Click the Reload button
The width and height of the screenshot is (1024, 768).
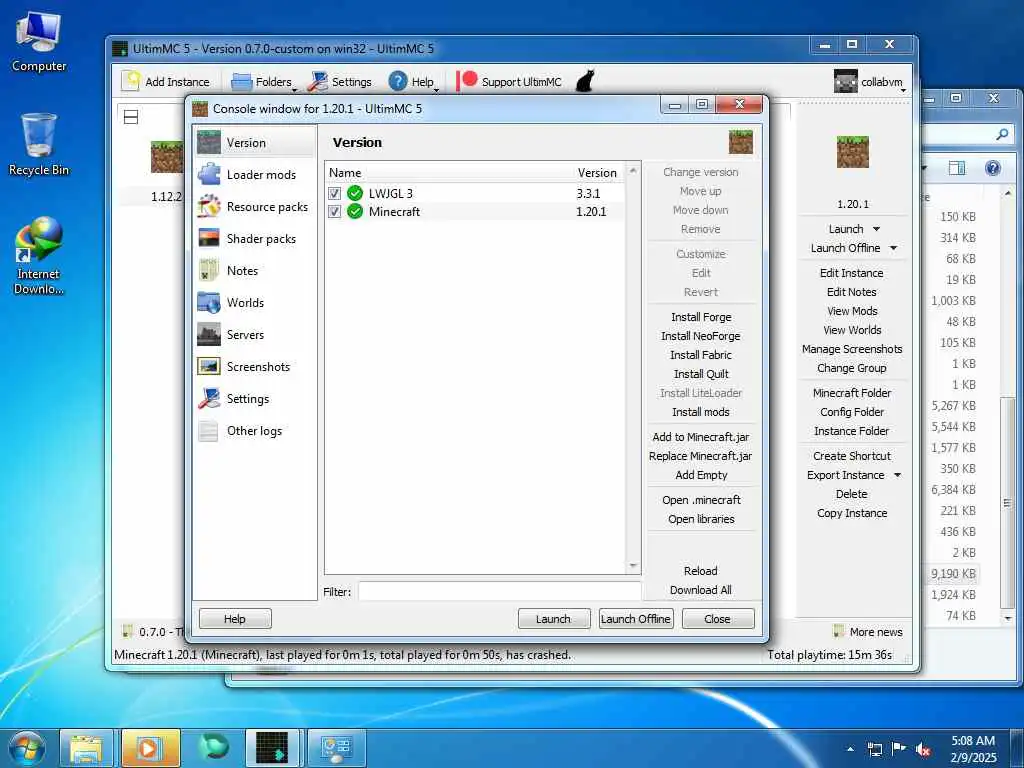point(701,571)
